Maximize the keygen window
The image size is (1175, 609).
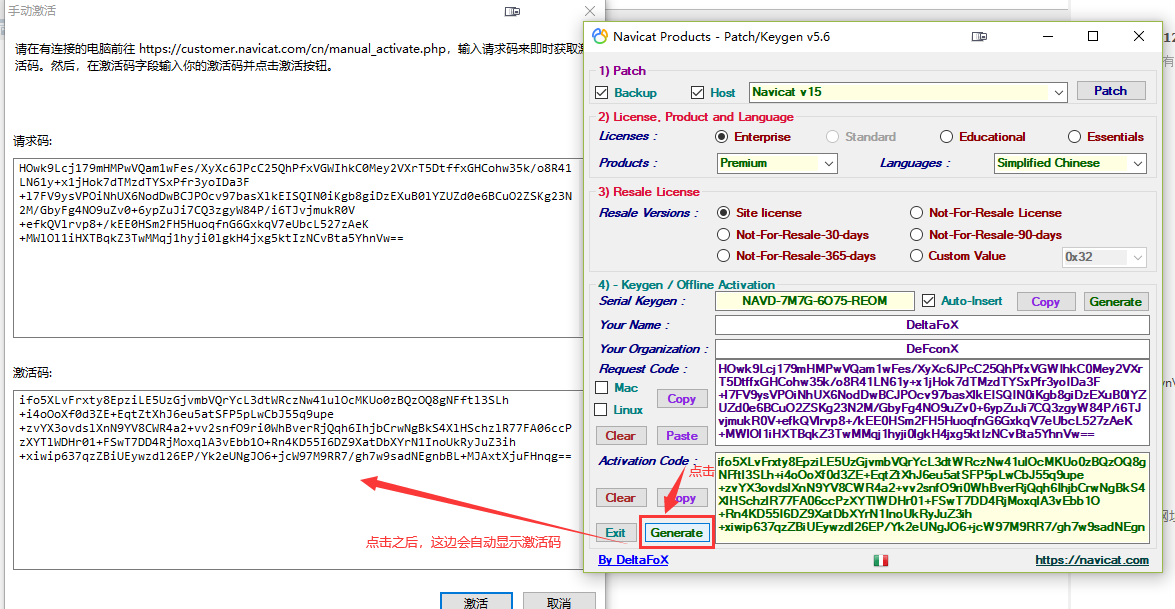click(x=1093, y=36)
